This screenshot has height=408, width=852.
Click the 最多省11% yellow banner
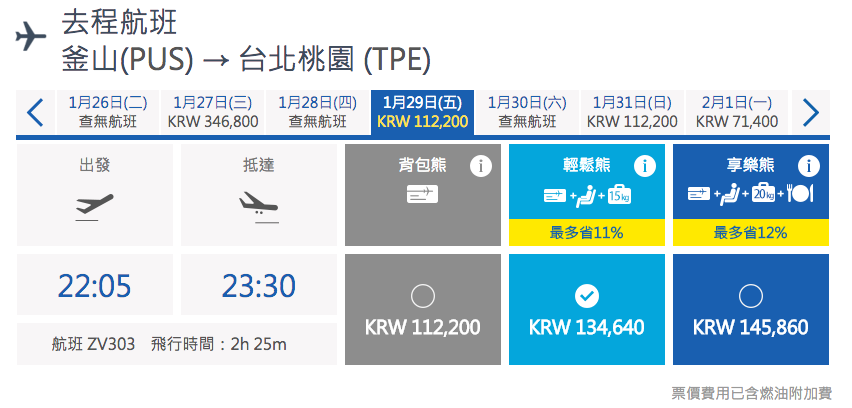click(587, 233)
